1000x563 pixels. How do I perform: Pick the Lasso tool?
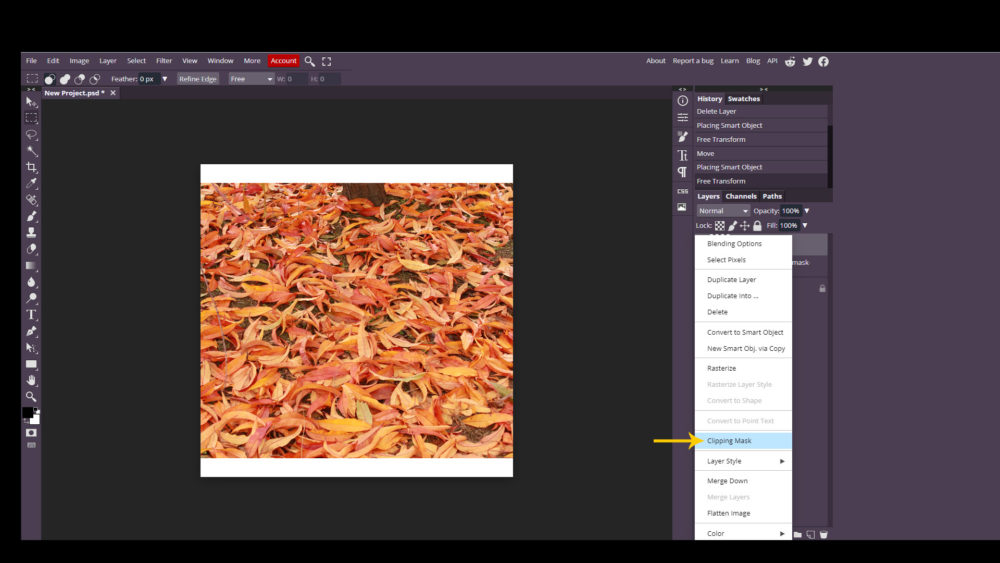[31, 134]
